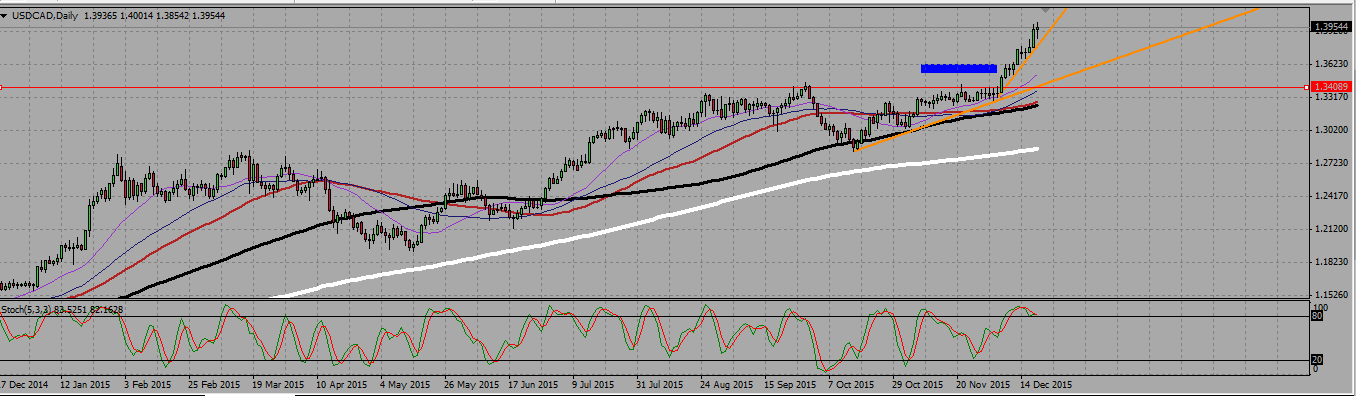
Task: Click the stochastic 80 level label
Action: point(1317,316)
